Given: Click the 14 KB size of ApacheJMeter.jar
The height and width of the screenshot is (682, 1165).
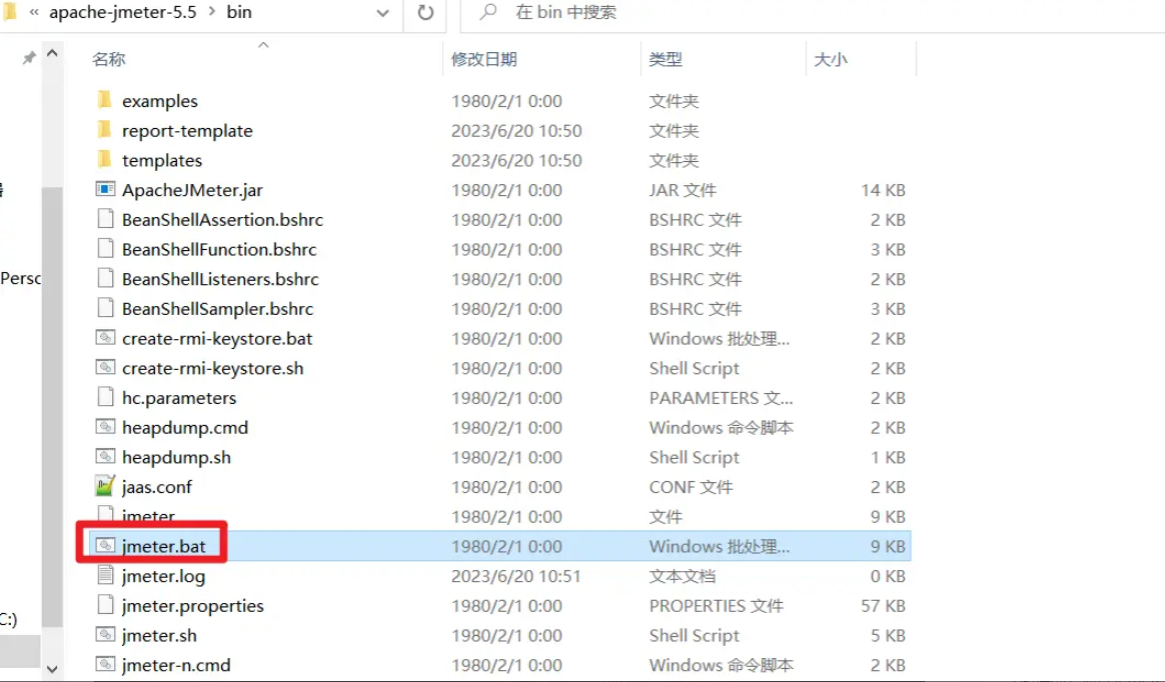Looking at the screenshot, I should click(883, 190).
